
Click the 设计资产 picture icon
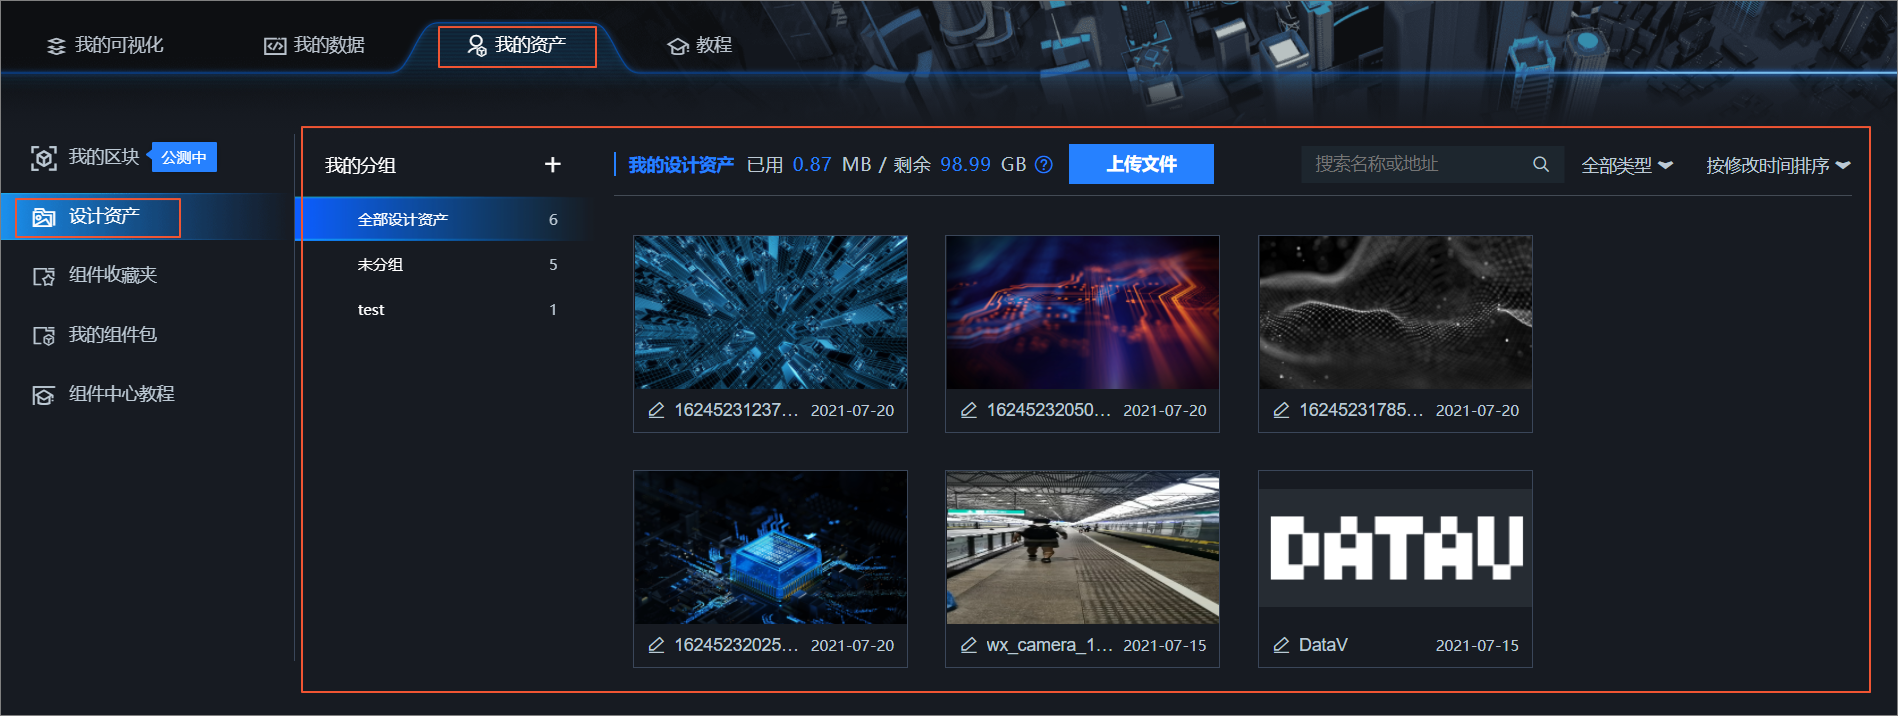point(44,217)
